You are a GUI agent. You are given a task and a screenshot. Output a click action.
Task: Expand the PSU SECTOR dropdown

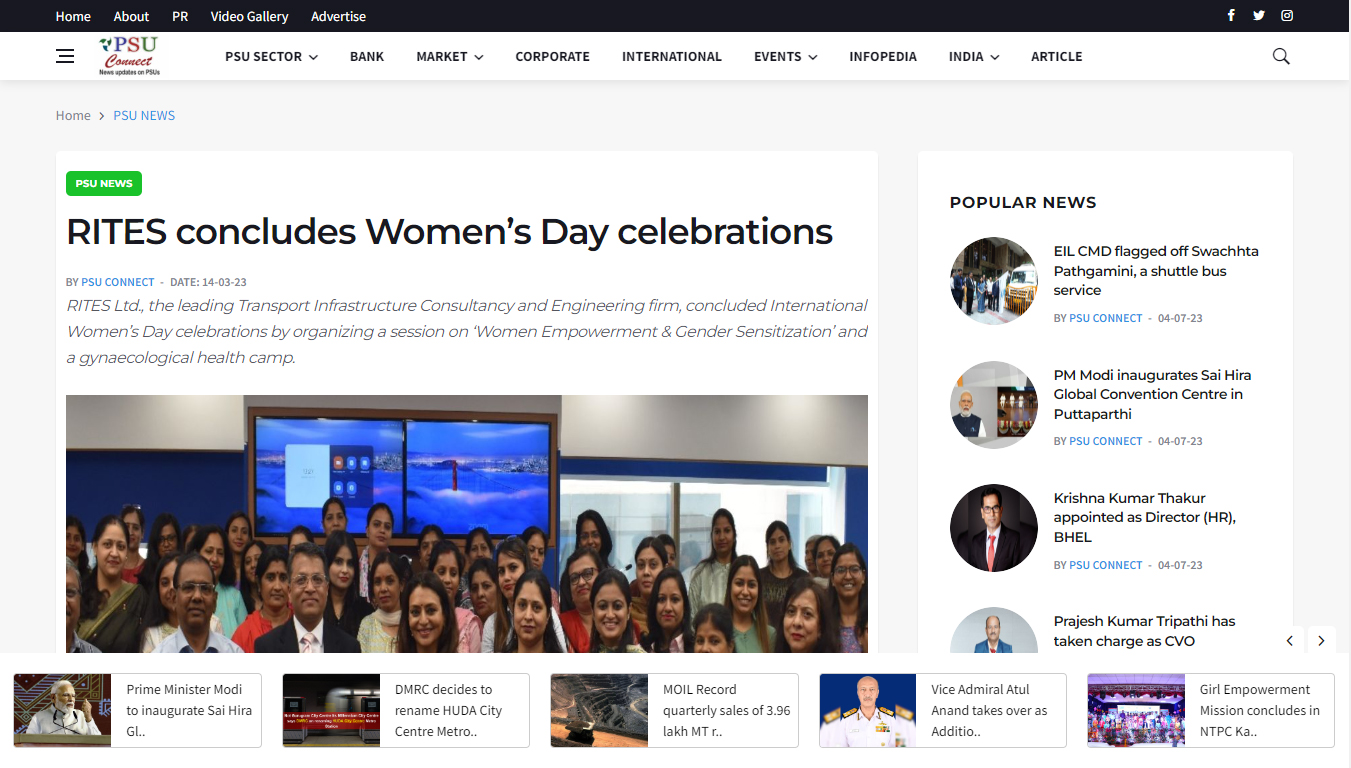pos(271,57)
